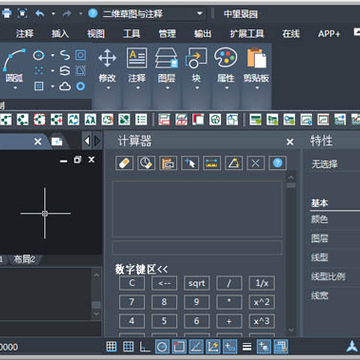Toggle dynamic UCS lightning-axes icon
Screen dimensions: 360x360
pyautogui.click(x=213, y=347)
